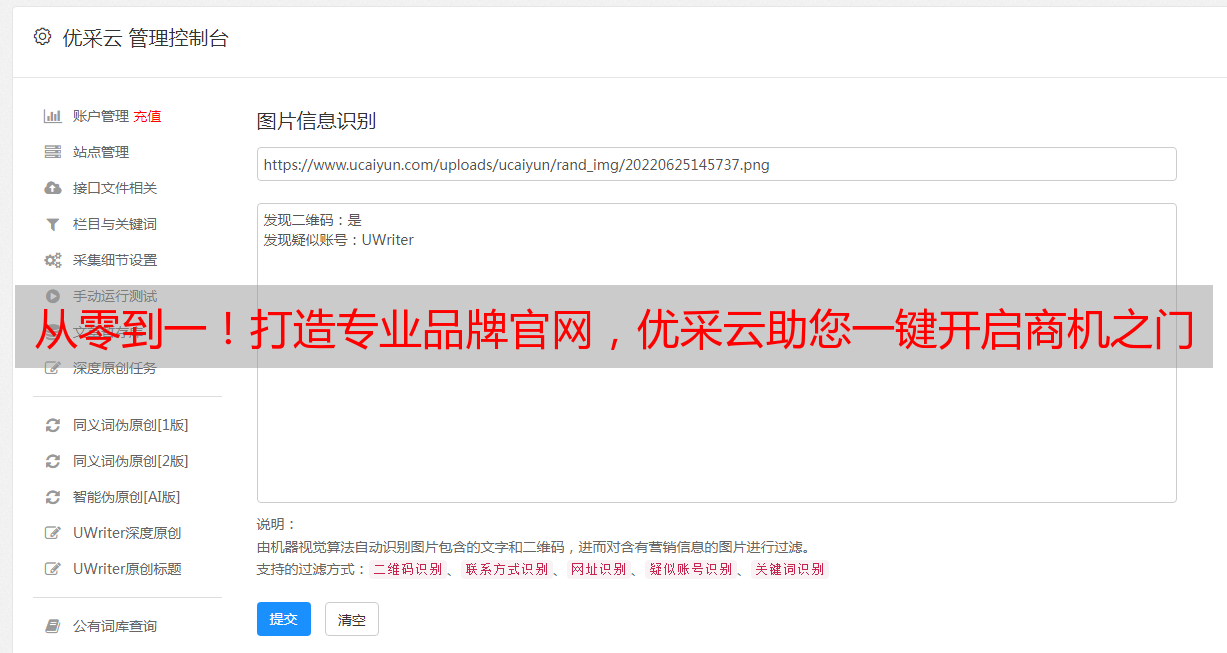
Task: Open the 账户管理 menu item
Action: [x=101, y=116]
